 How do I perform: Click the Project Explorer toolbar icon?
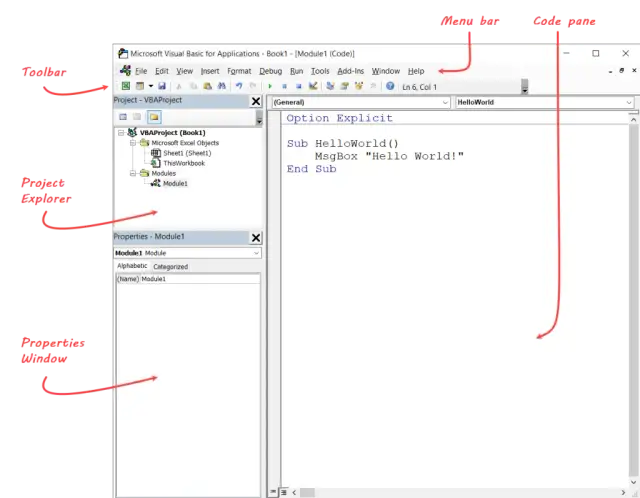coord(330,86)
